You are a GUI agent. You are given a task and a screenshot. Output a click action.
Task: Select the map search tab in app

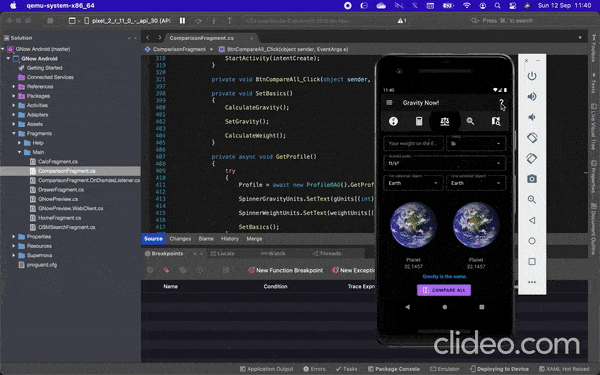496,121
